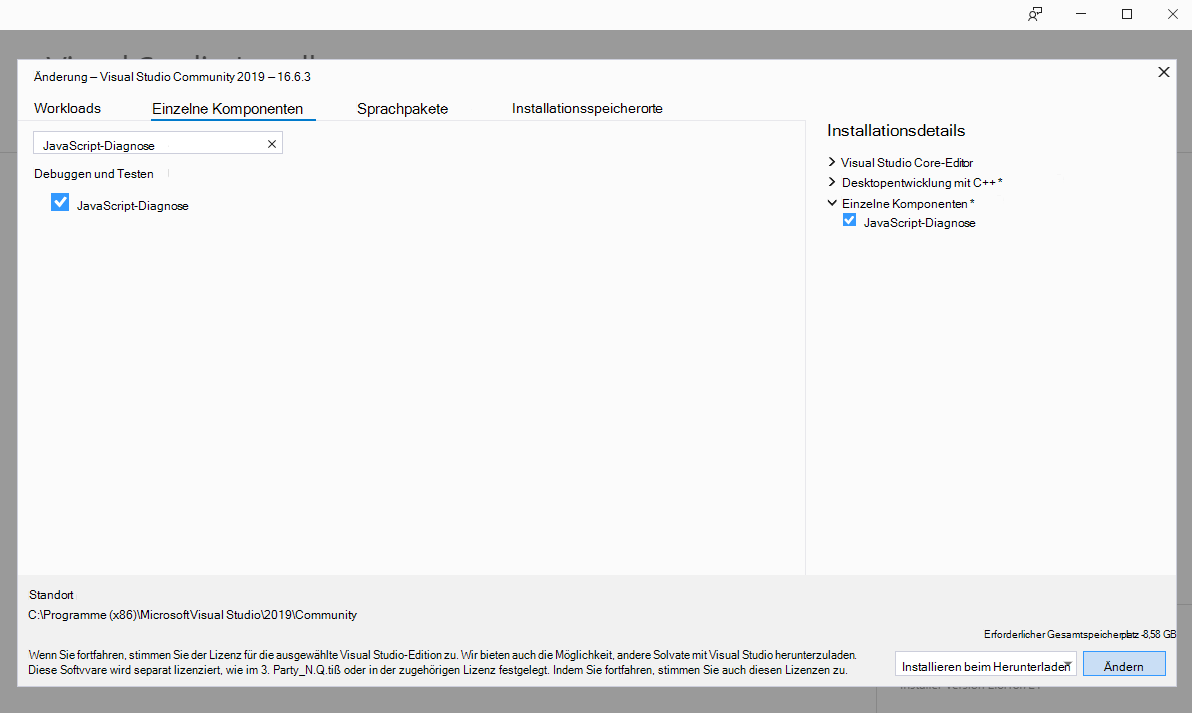Collapse Einzelne Komponenten in Installationsdetails
1192x713 pixels.
click(x=832, y=202)
